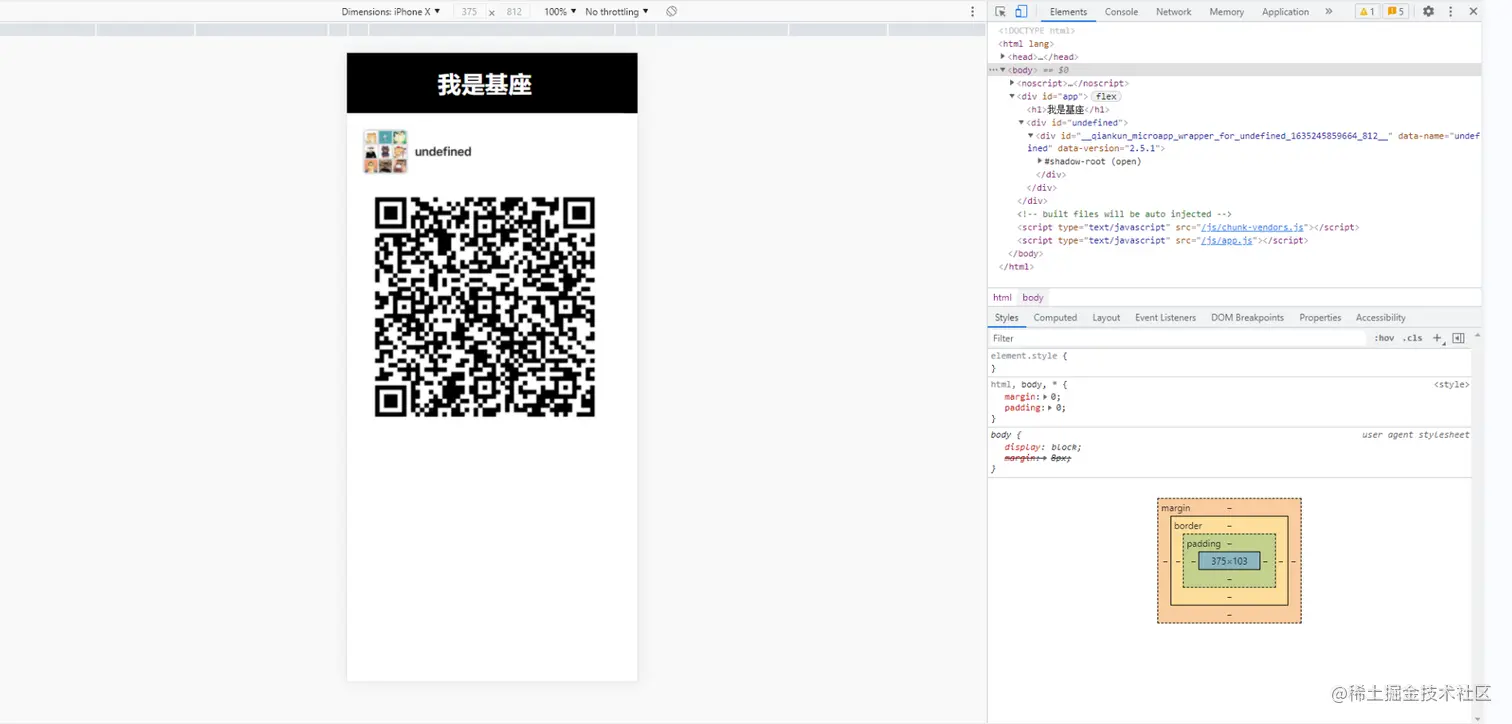This screenshot has width=1512, height=724.
Task: Select the Layout pane tab
Action: pyautogui.click(x=1106, y=318)
